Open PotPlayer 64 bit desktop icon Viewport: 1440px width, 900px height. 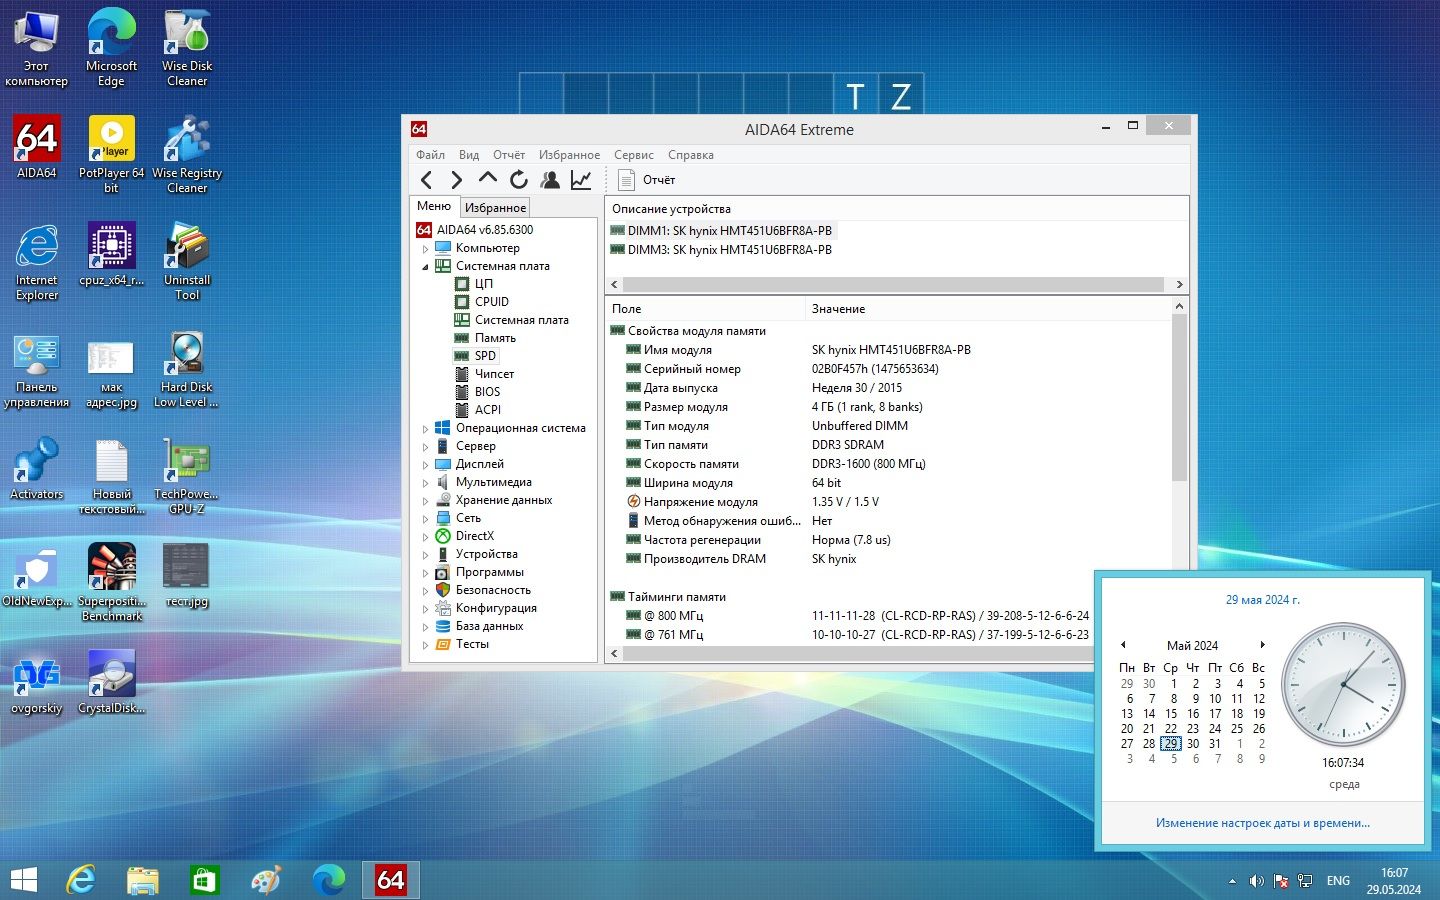click(111, 154)
